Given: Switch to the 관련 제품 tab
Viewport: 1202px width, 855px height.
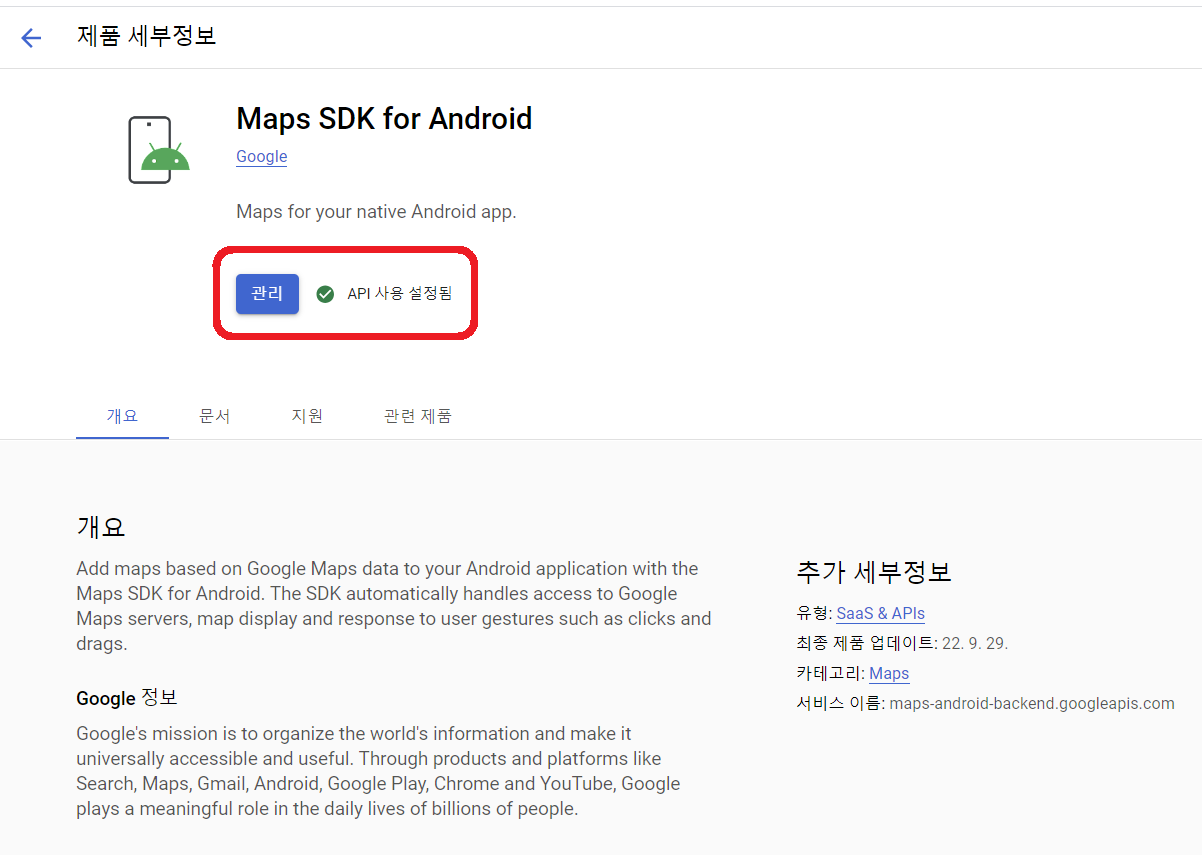Looking at the screenshot, I should (418, 416).
